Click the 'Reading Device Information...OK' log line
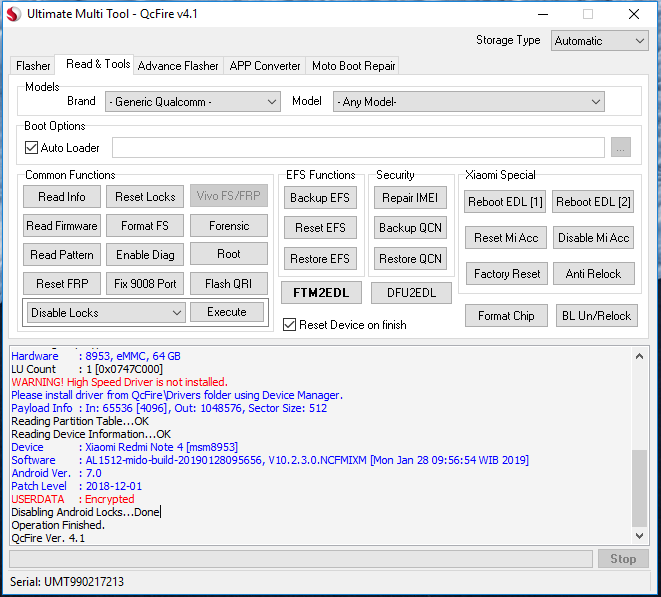 click(x=91, y=434)
